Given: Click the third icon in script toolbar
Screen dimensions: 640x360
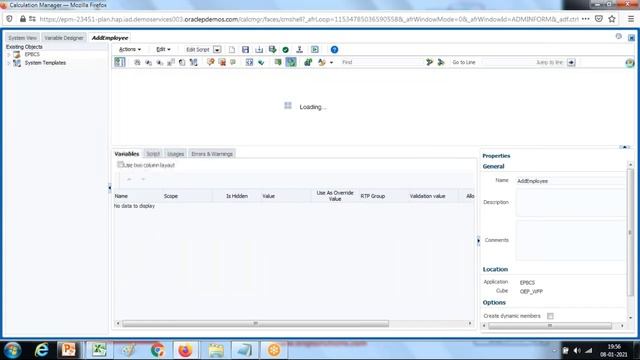Looking at the screenshot, I should point(149,62).
